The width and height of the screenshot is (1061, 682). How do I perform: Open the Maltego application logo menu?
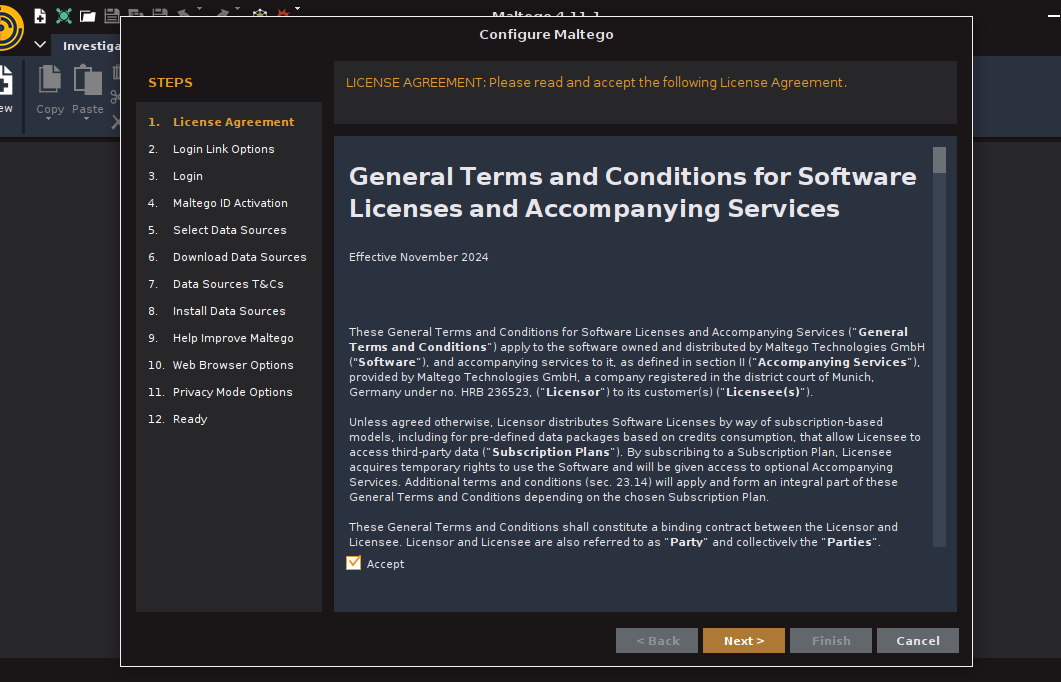(x=12, y=28)
